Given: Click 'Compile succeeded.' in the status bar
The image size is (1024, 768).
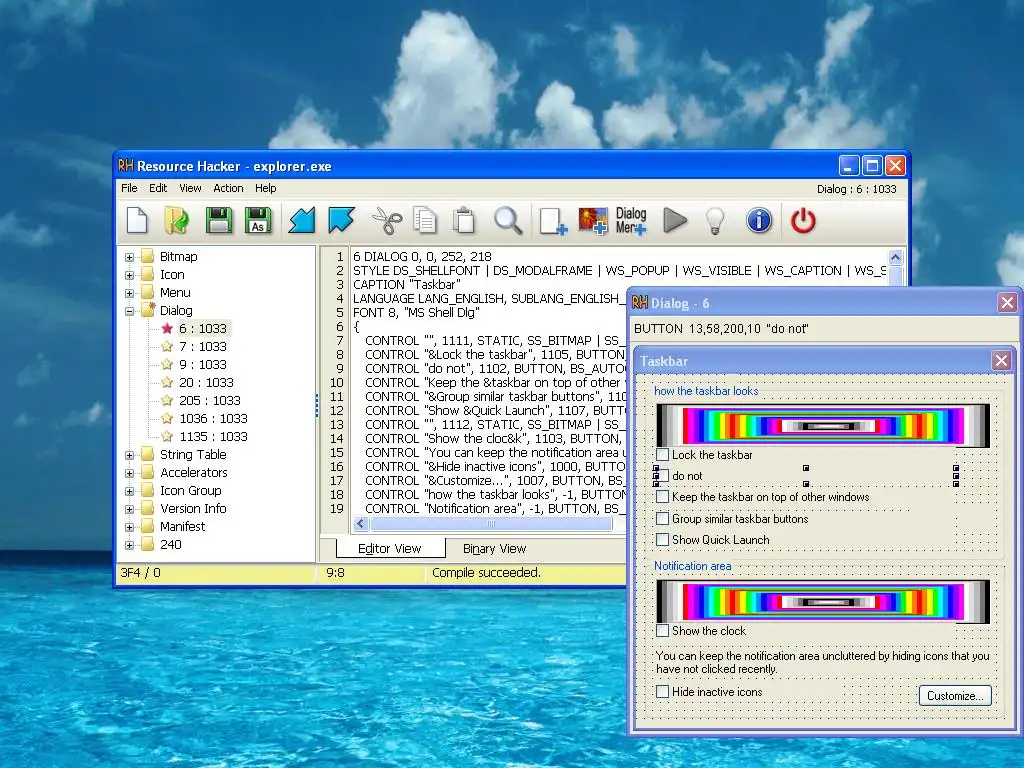Looking at the screenshot, I should pos(487,573).
